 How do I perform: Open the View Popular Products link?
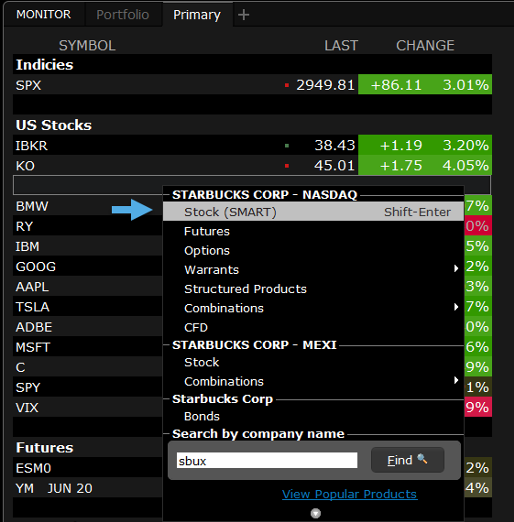349,494
